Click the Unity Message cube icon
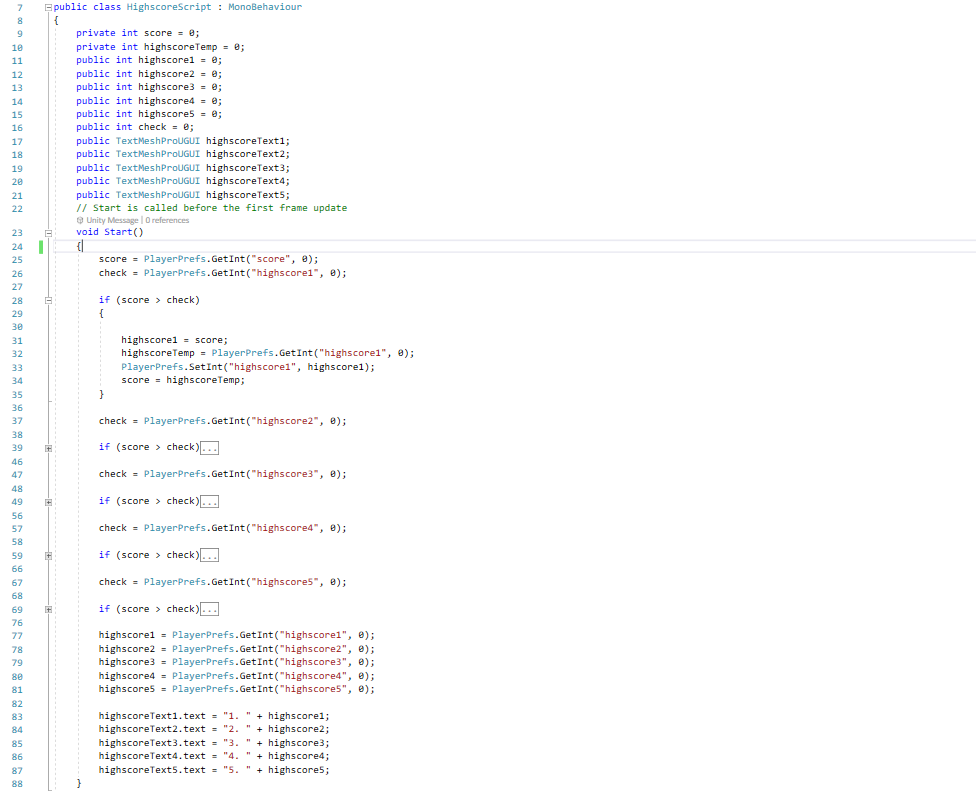 80,220
